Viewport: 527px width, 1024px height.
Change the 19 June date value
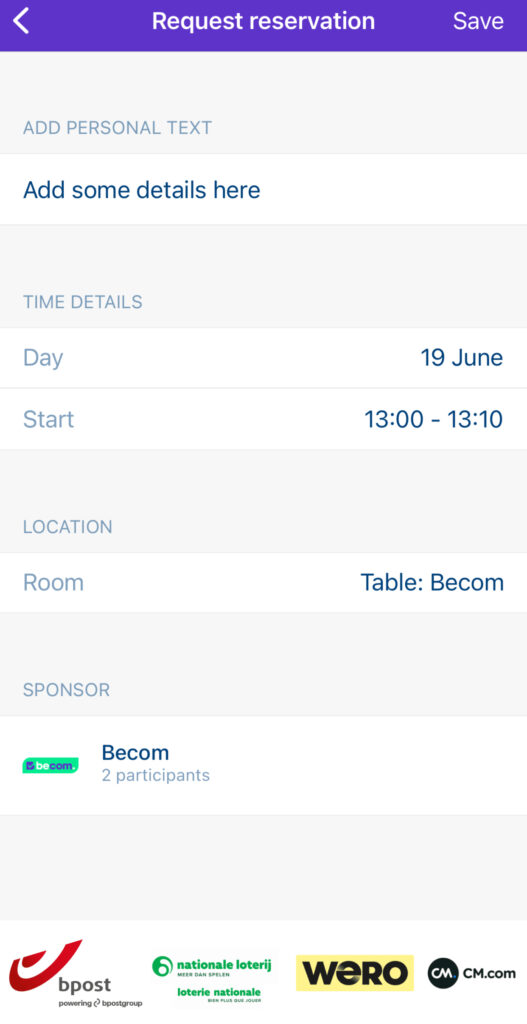[x=462, y=358]
